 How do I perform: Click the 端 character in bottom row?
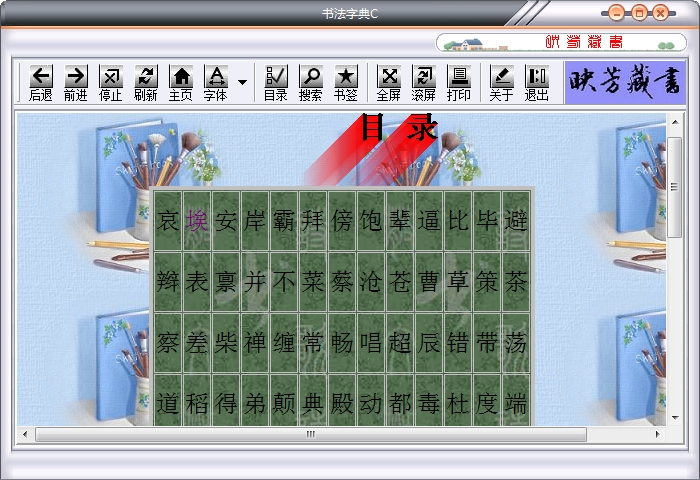pos(516,404)
